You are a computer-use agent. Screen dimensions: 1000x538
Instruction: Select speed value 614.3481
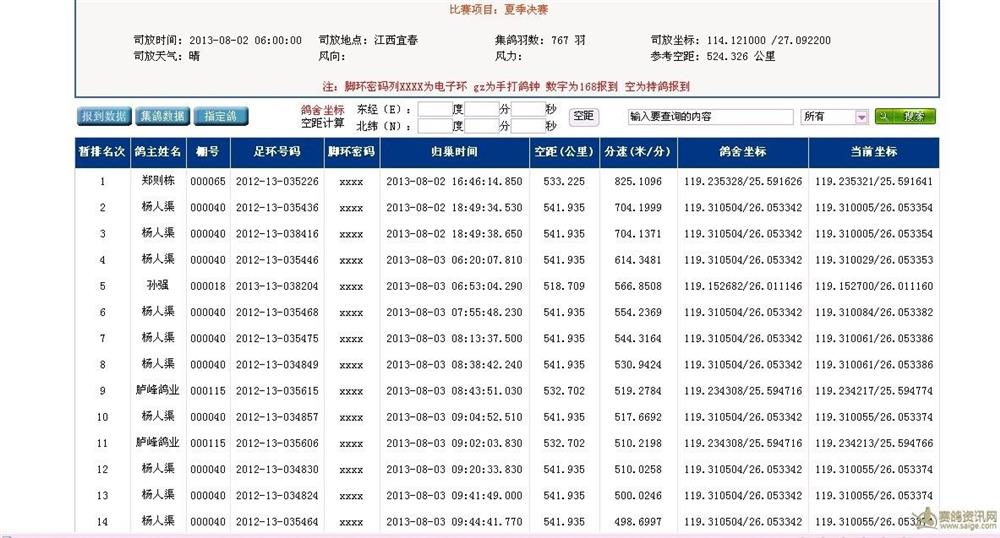point(638,260)
